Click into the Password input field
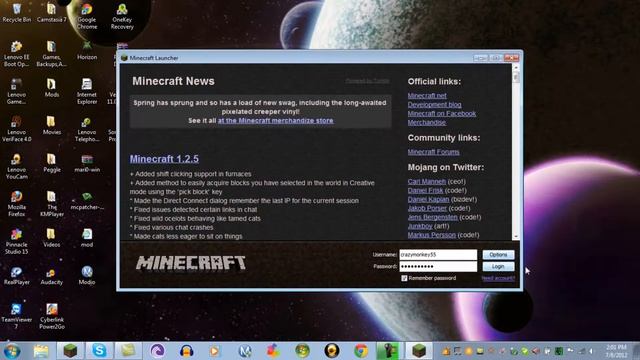The width and height of the screenshot is (640, 360). pyautogui.click(x=438, y=266)
